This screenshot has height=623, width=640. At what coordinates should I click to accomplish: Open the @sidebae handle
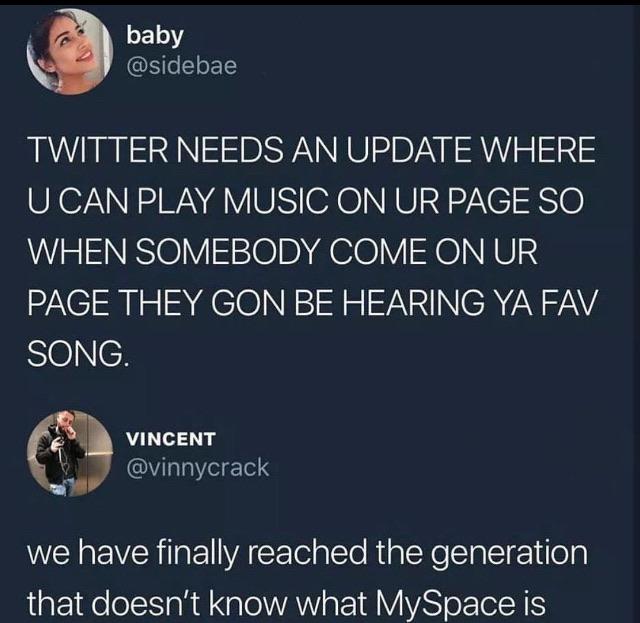182,66
